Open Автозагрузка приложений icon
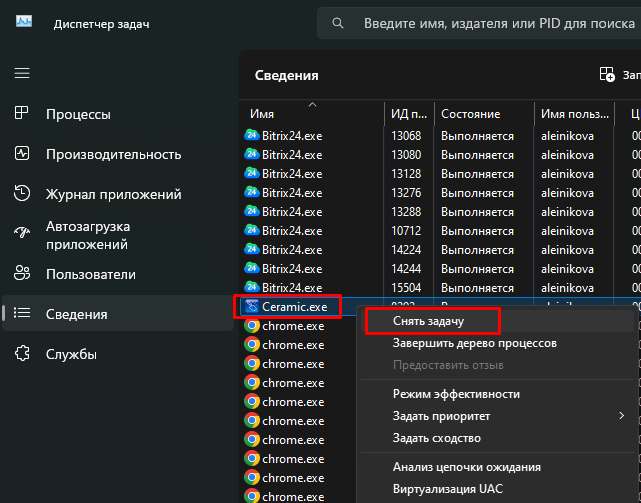 (22, 234)
